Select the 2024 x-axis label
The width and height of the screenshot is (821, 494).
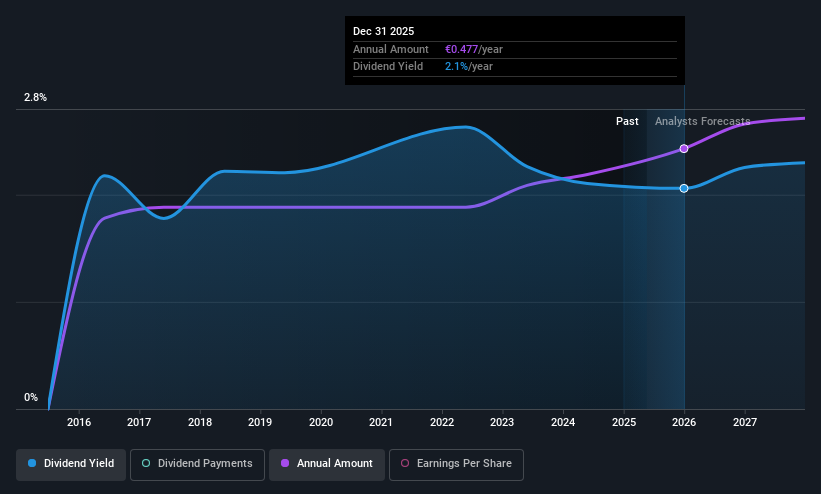click(563, 422)
